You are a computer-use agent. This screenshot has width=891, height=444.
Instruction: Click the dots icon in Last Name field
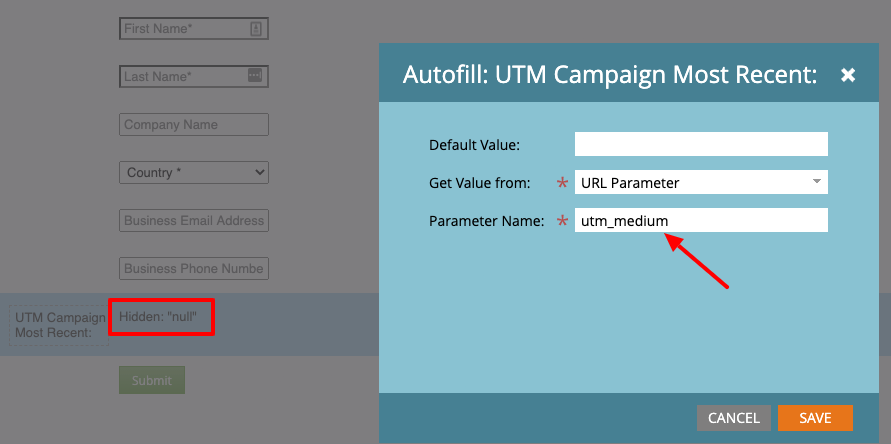(x=254, y=76)
